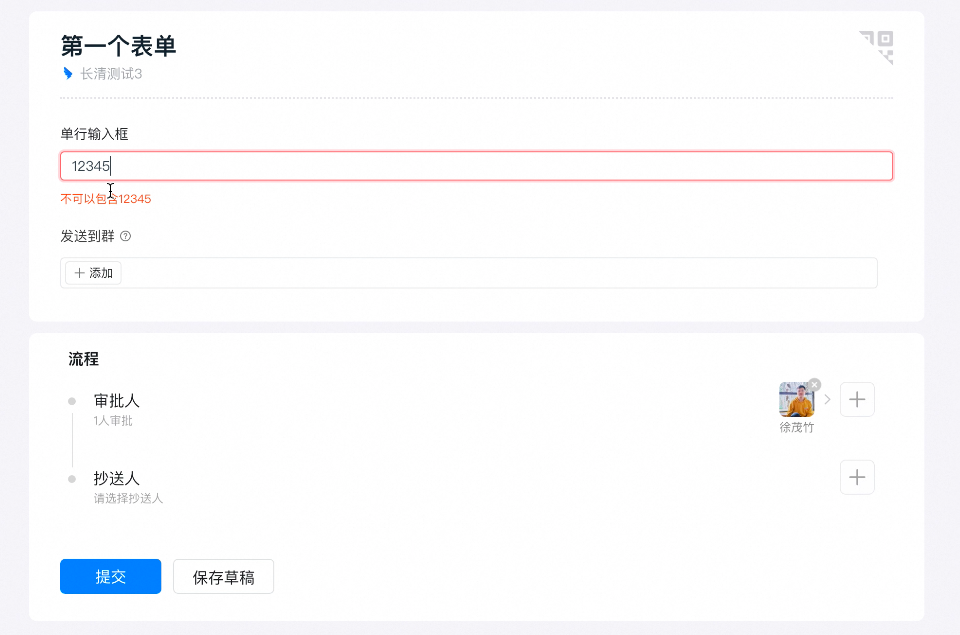Screen dimensions: 960x635
Task: Click the plus button in 审批人 row
Action: pos(857,399)
